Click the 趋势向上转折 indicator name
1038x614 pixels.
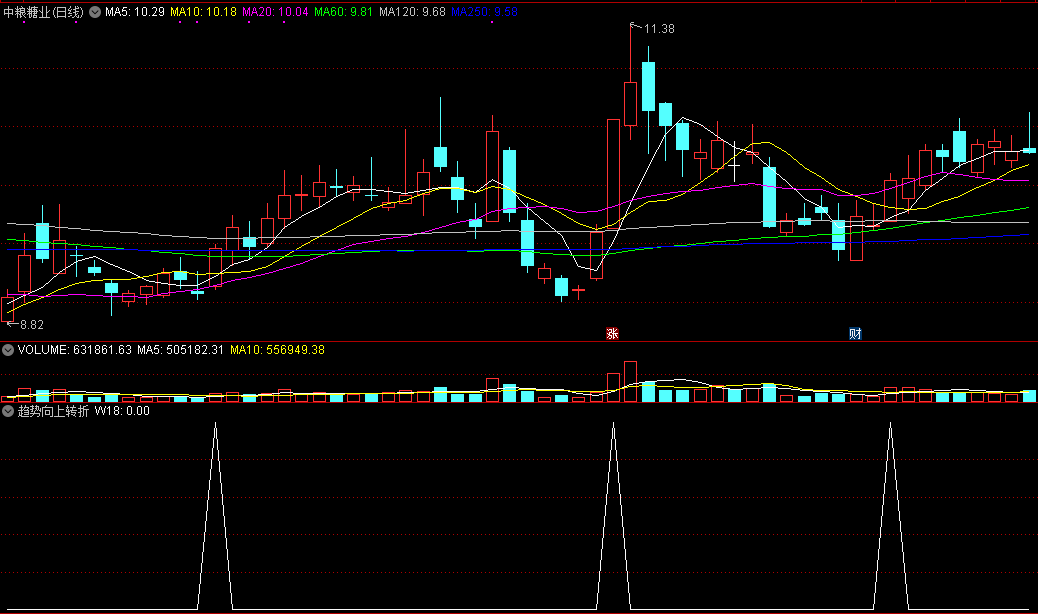click(x=53, y=411)
